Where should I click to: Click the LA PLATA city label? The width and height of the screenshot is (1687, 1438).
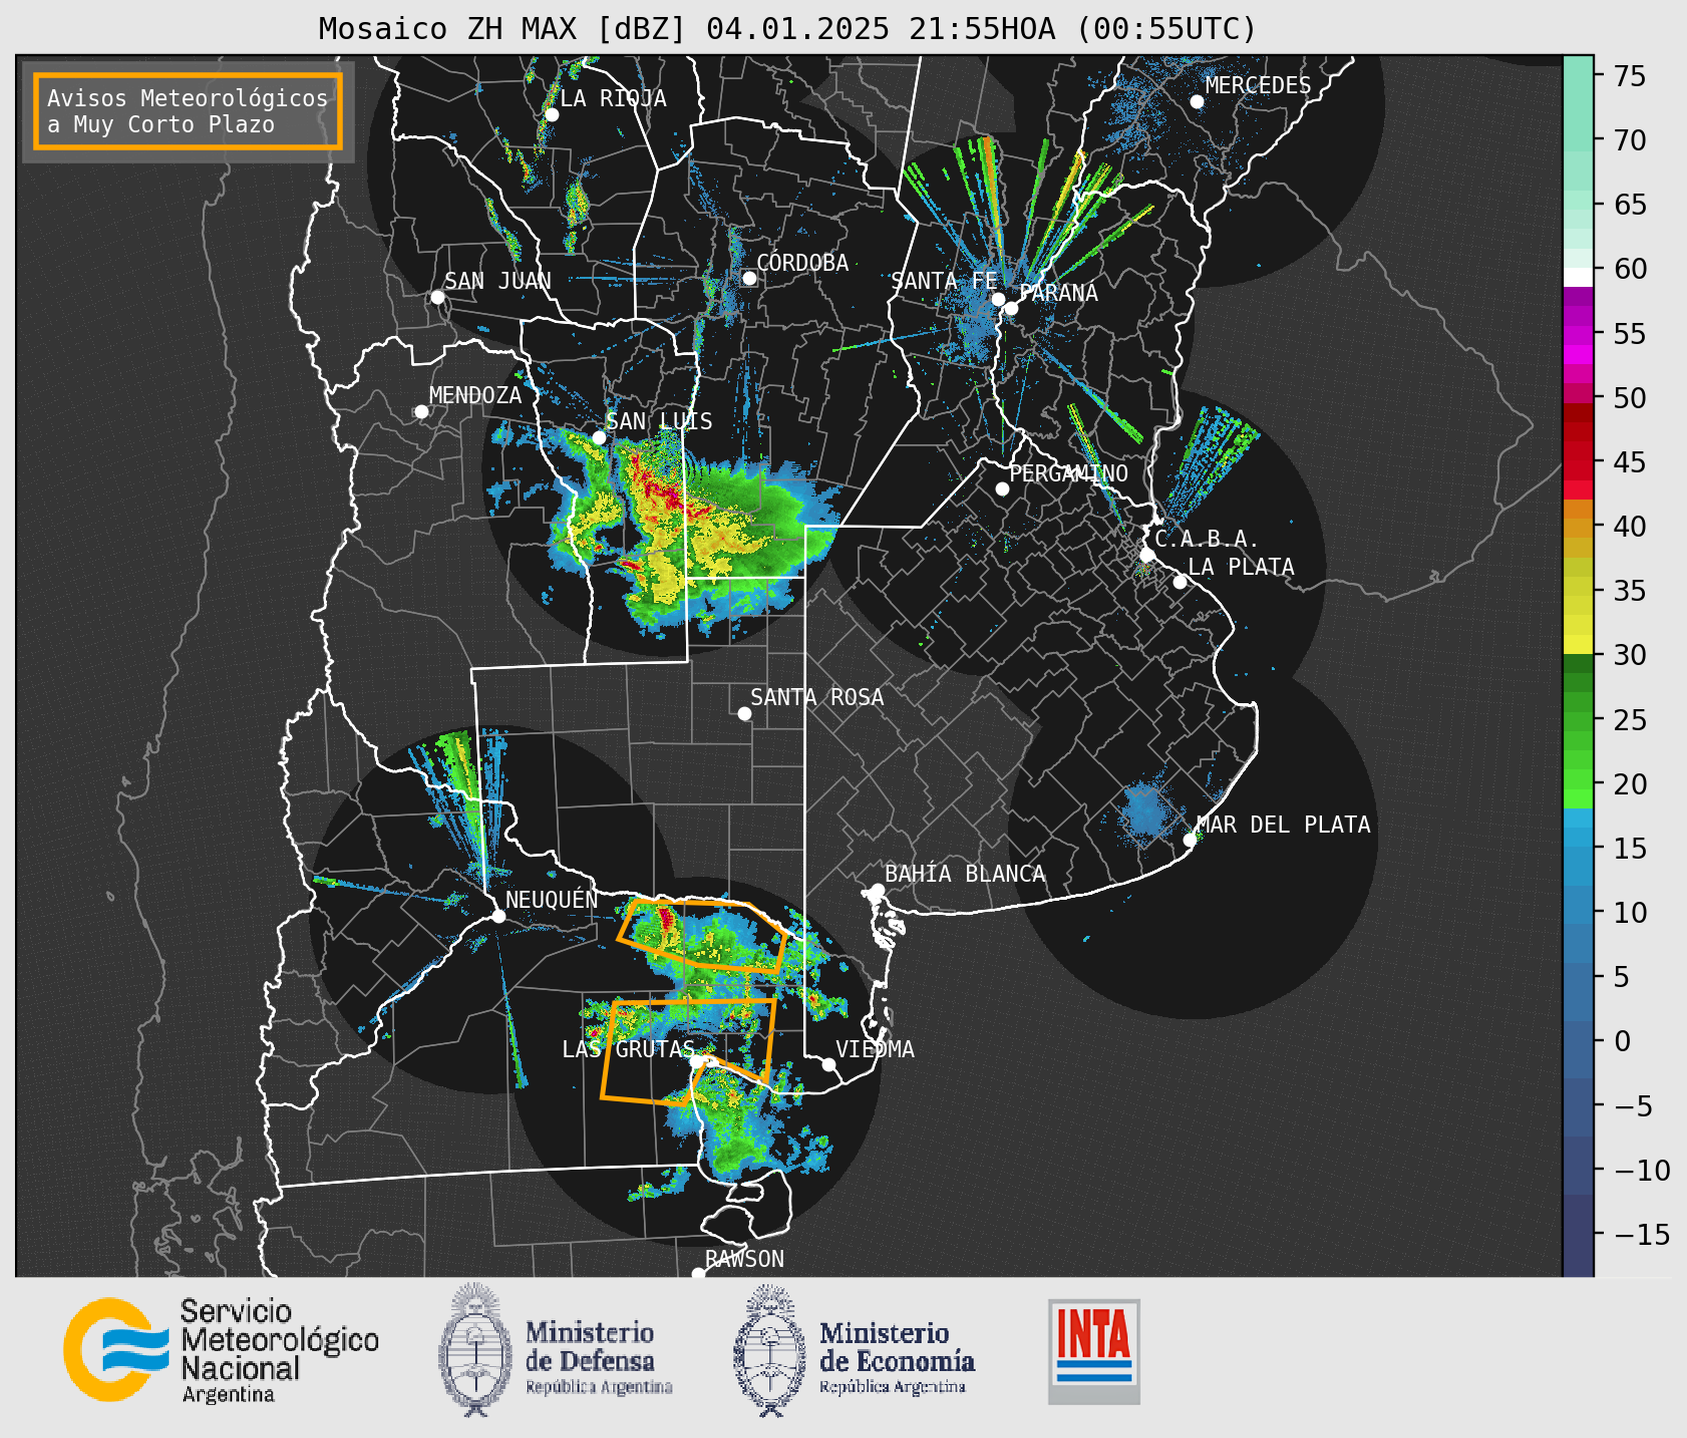point(1241,567)
